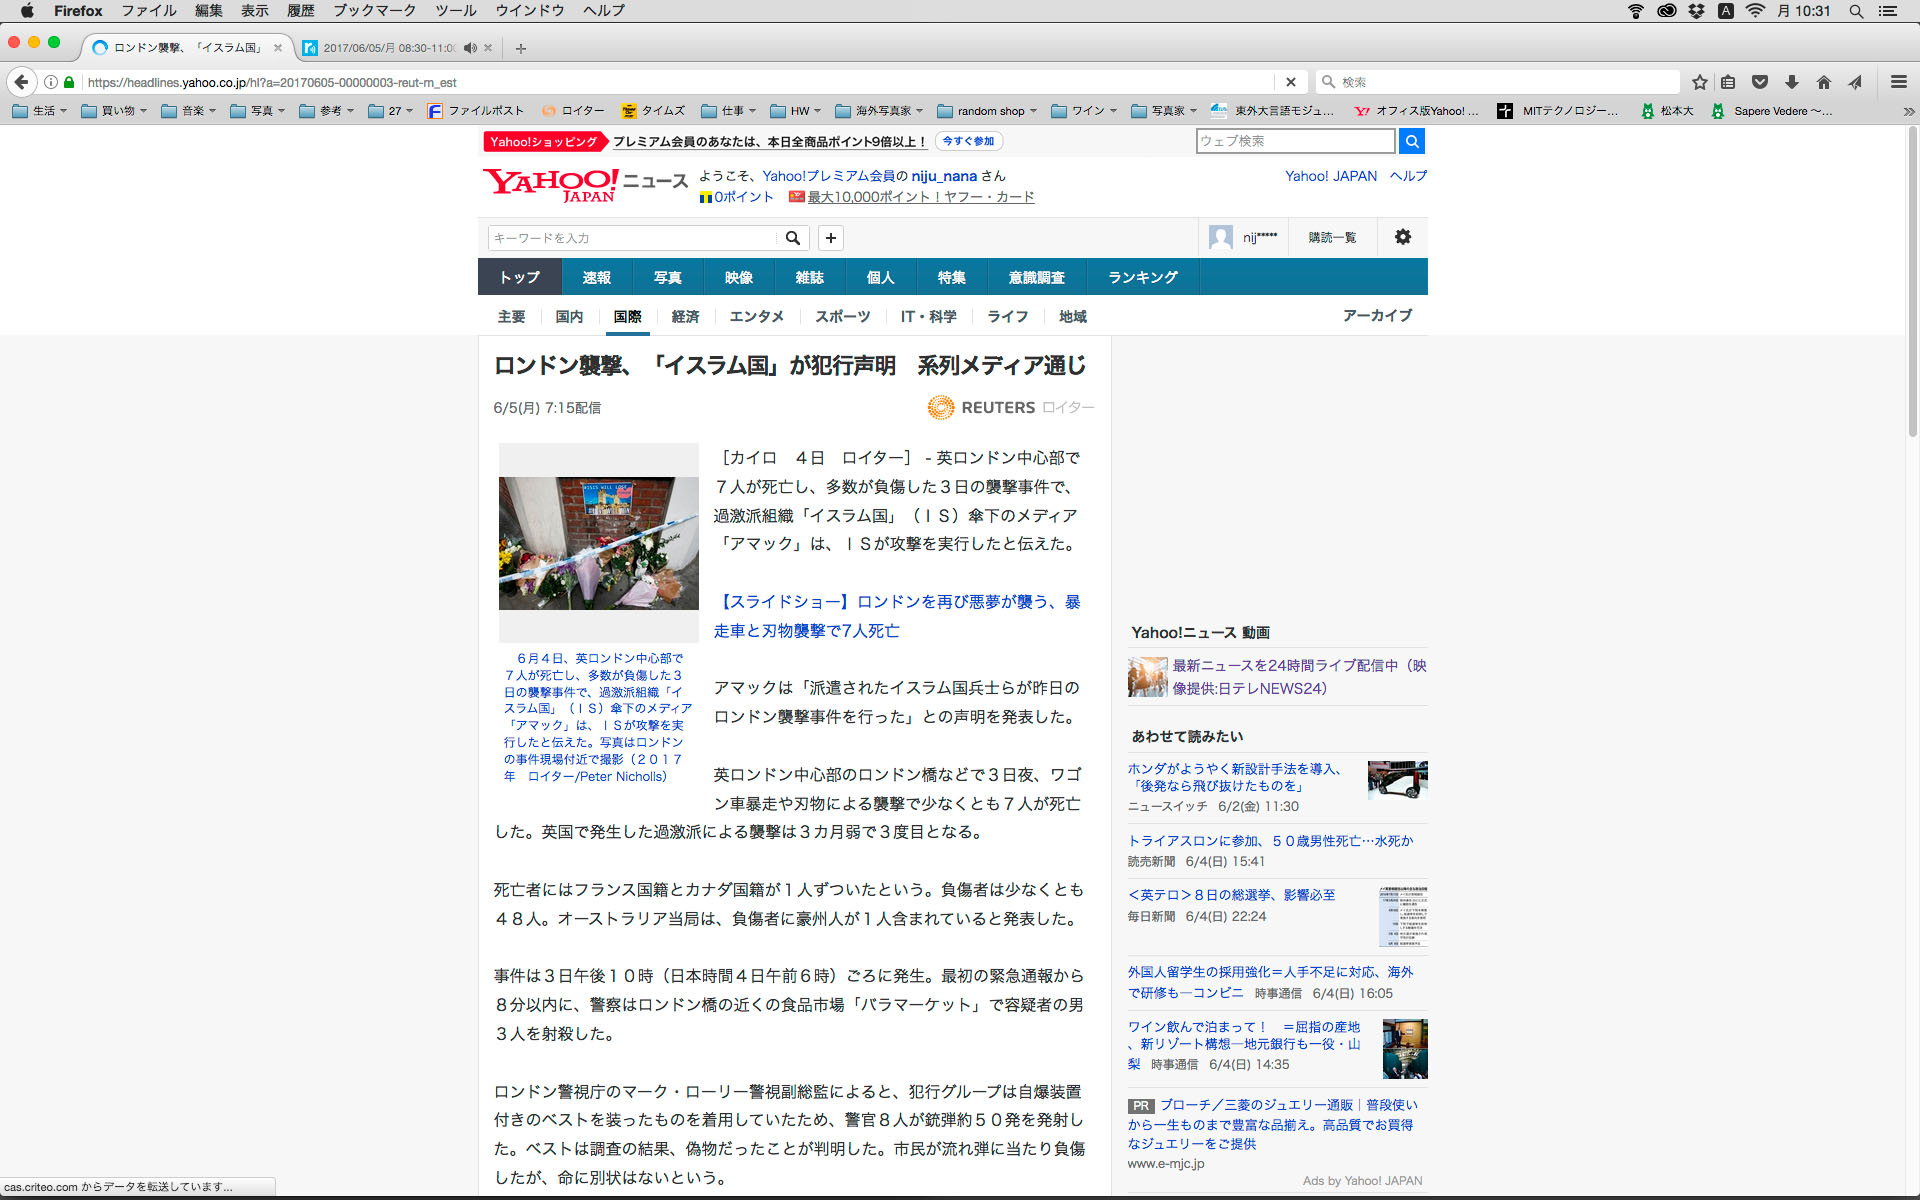The width and height of the screenshot is (1920, 1200).
Task: Bookmark this page with the star icon
Action: coord(1699,82)
